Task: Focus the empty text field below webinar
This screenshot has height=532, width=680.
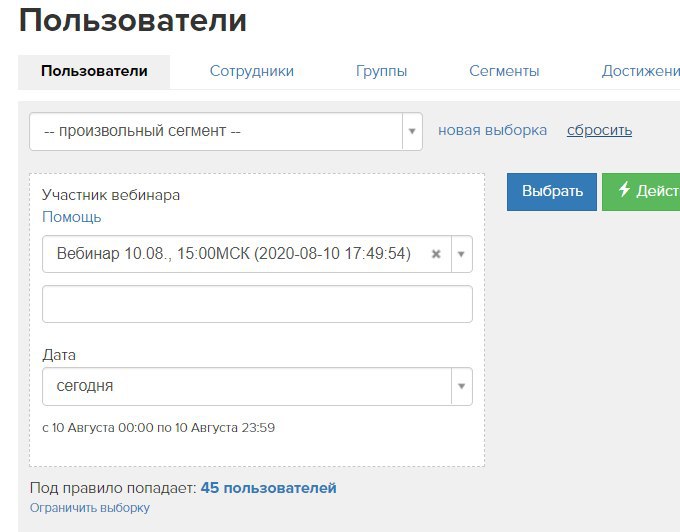Action: 257,304
